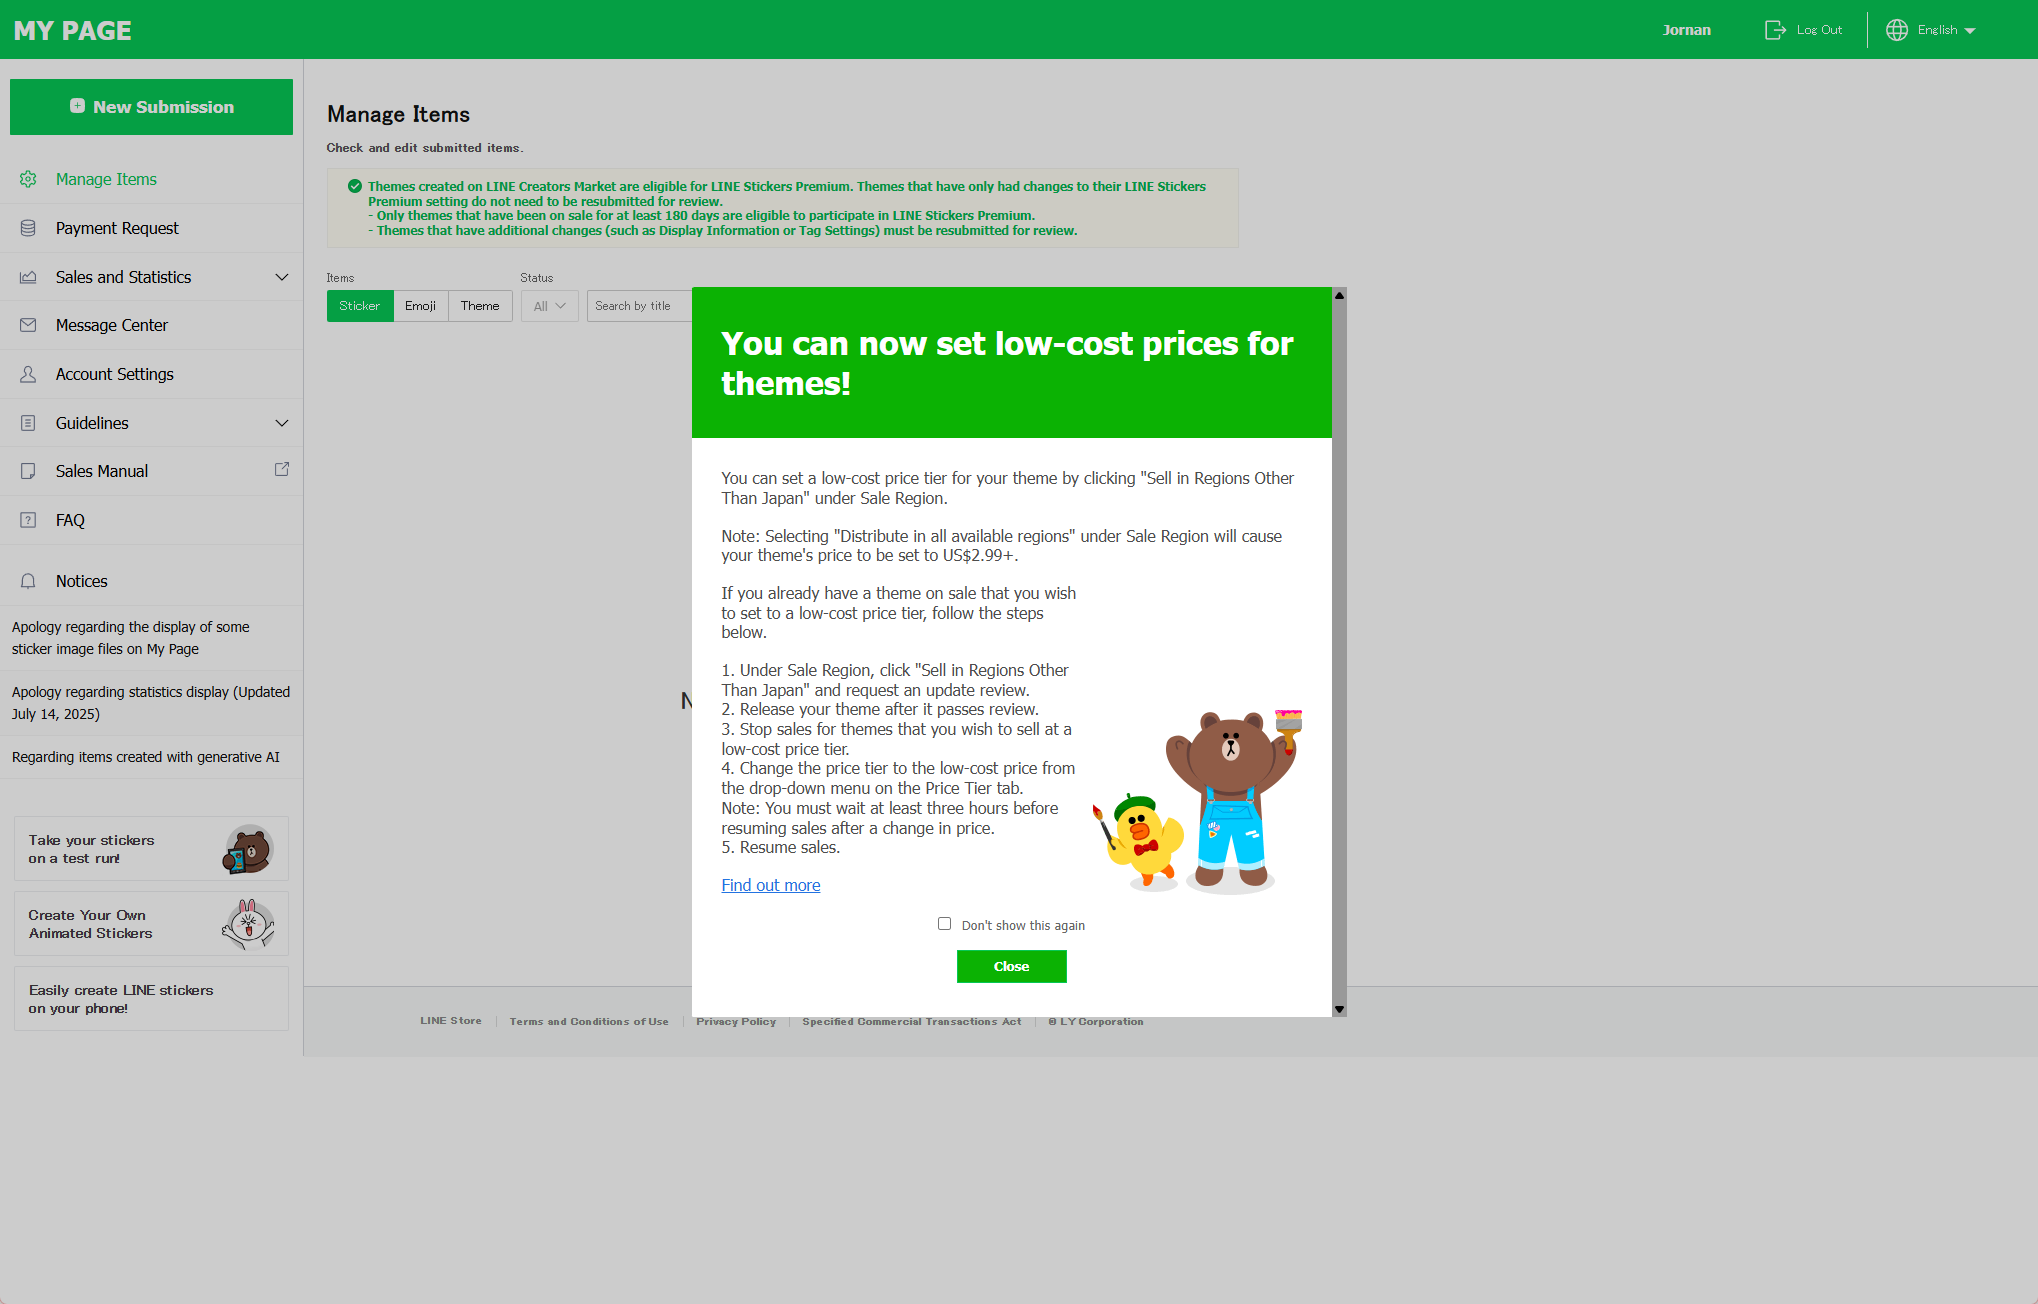Follow the Find out more link
This screenshot has width=2038, height=1304.
point(770,885)
